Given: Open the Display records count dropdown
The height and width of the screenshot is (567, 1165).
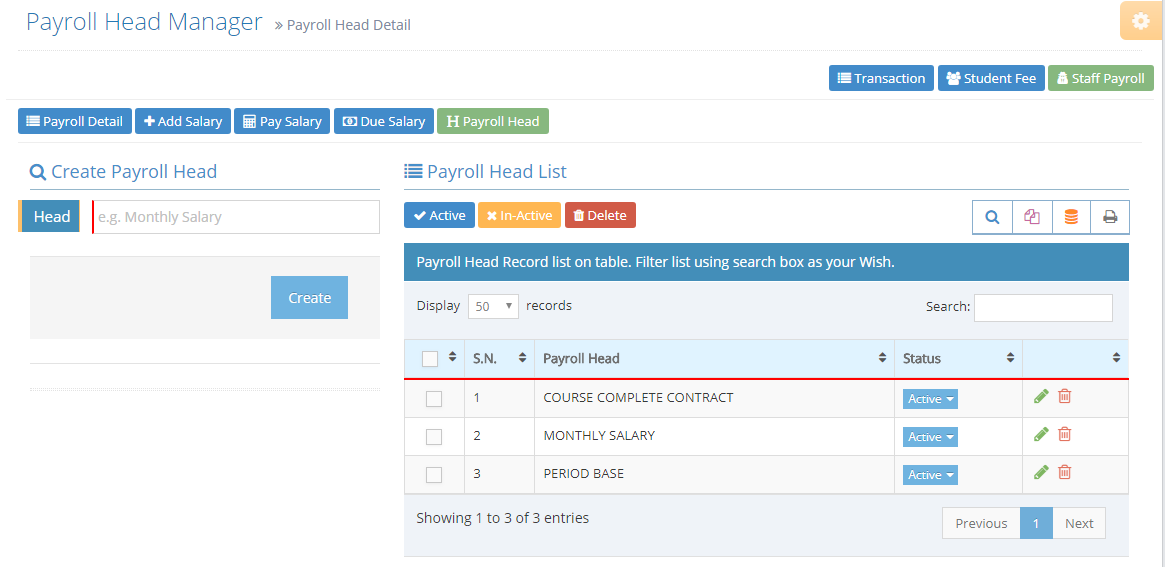Looking at the screenshot, I should coord(493,307).
